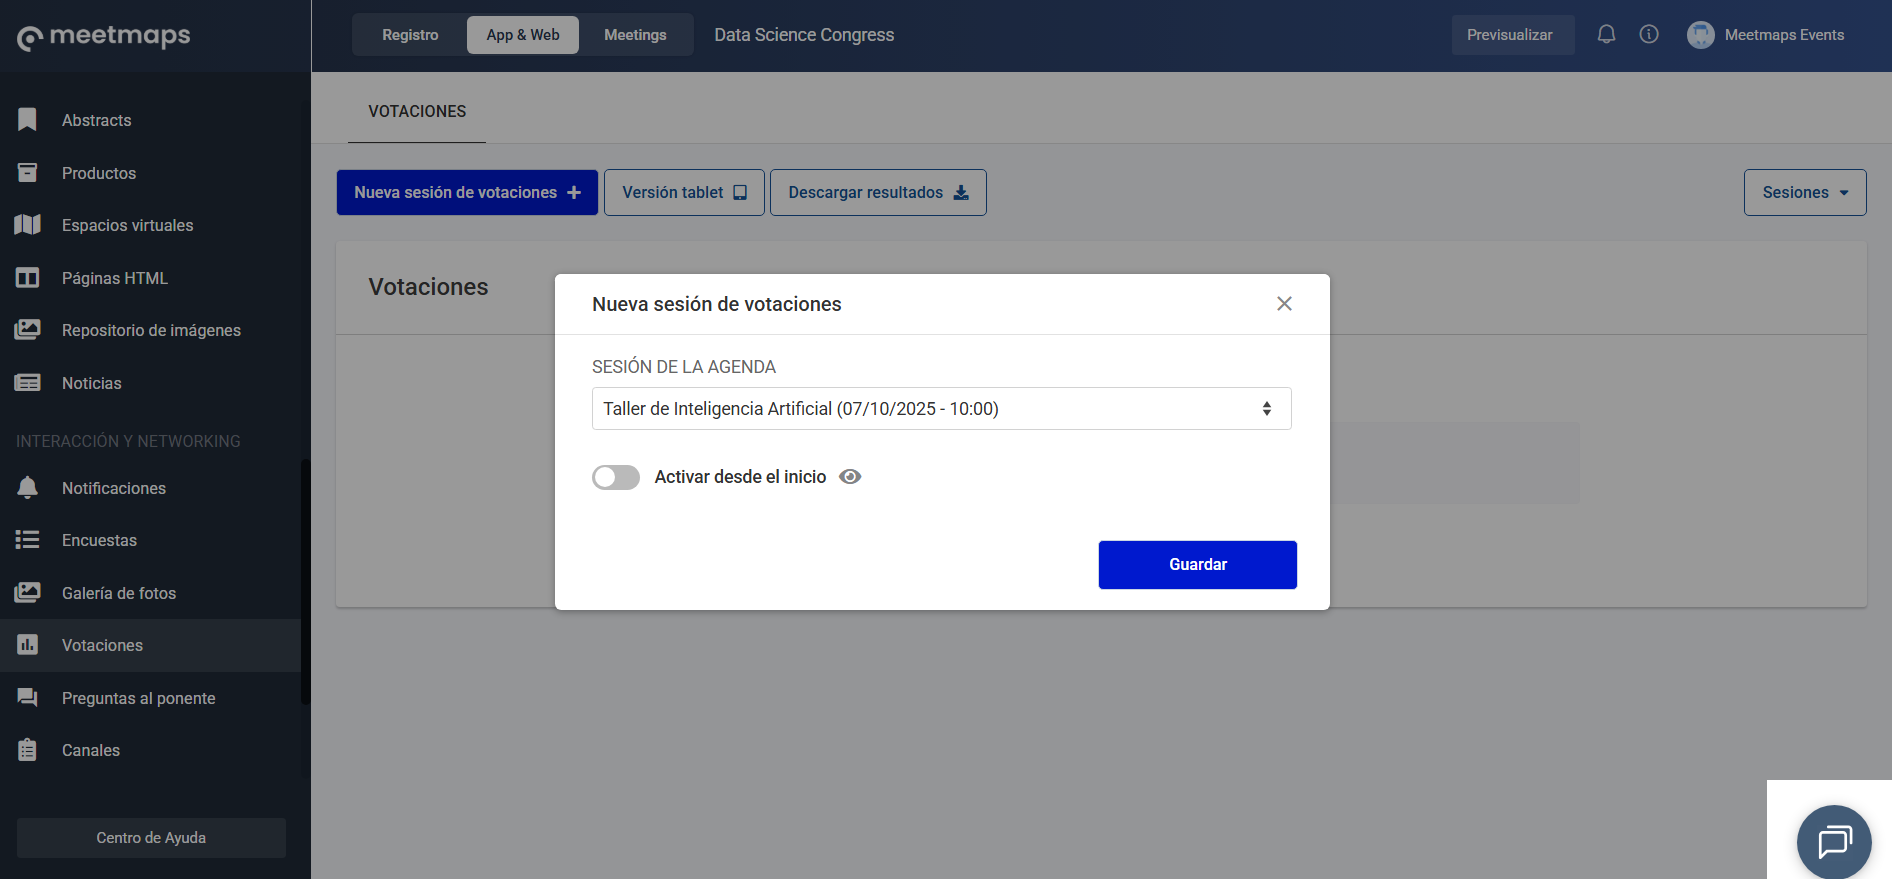Viewport: 1892px width, 879px height.
Task: Click the Previsualizar button
Action: [1509, 35]
